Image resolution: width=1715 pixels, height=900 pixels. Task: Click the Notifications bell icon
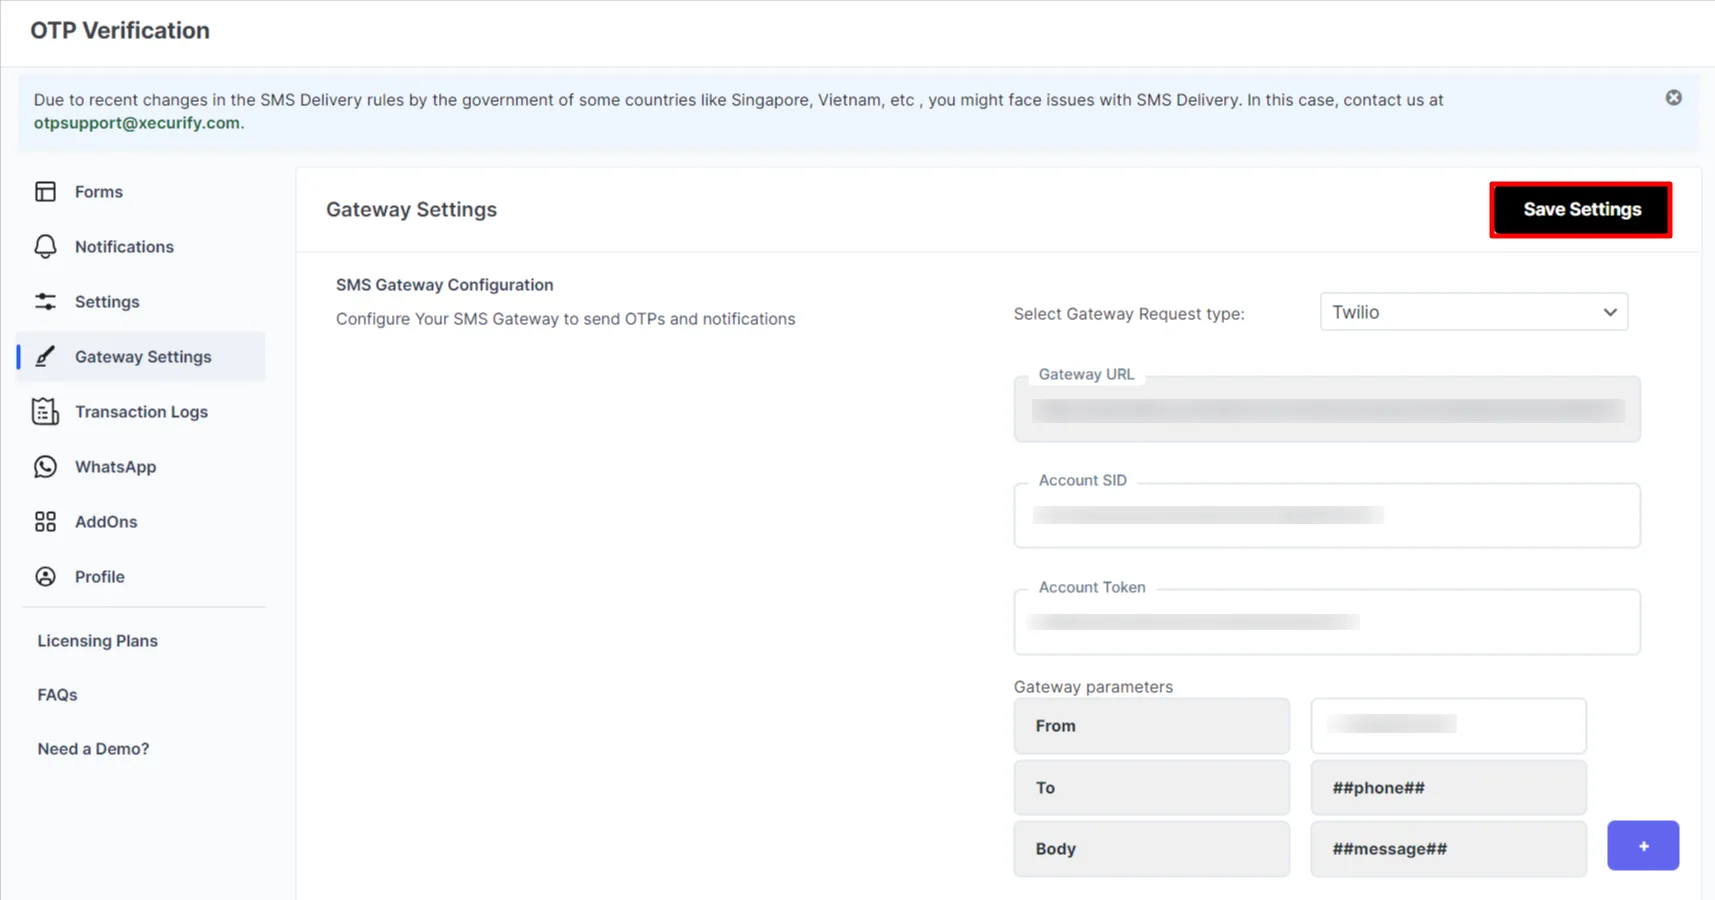tap(46, 246)
